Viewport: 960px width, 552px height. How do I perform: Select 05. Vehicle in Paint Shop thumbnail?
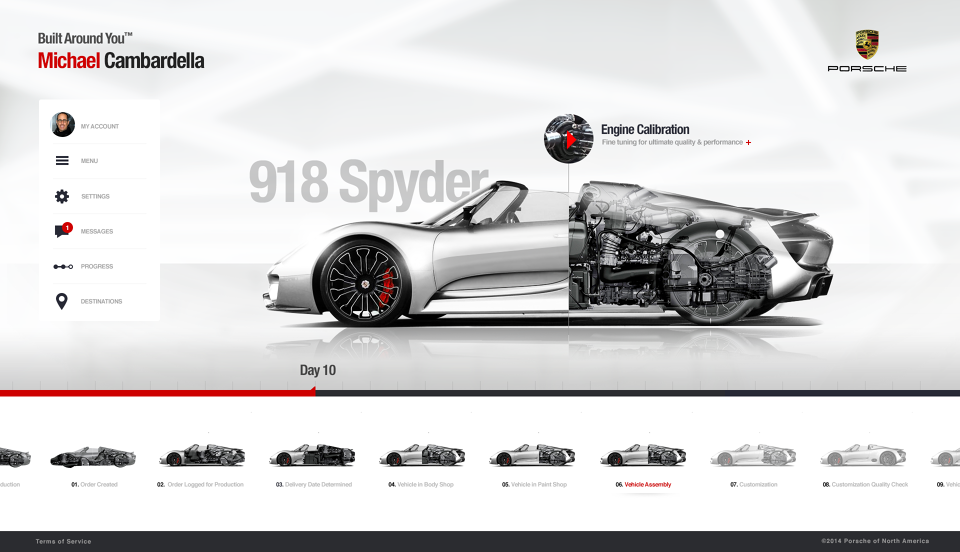pyautogui.click(x=532, y=455)
